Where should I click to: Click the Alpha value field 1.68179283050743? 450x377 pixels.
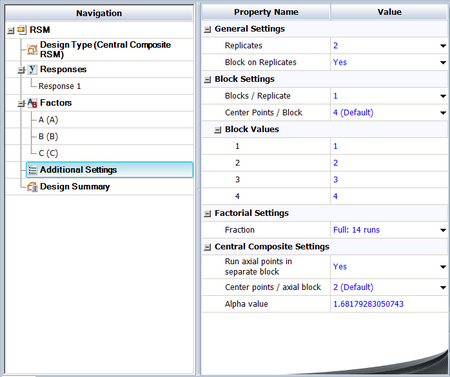pos(389,304)
